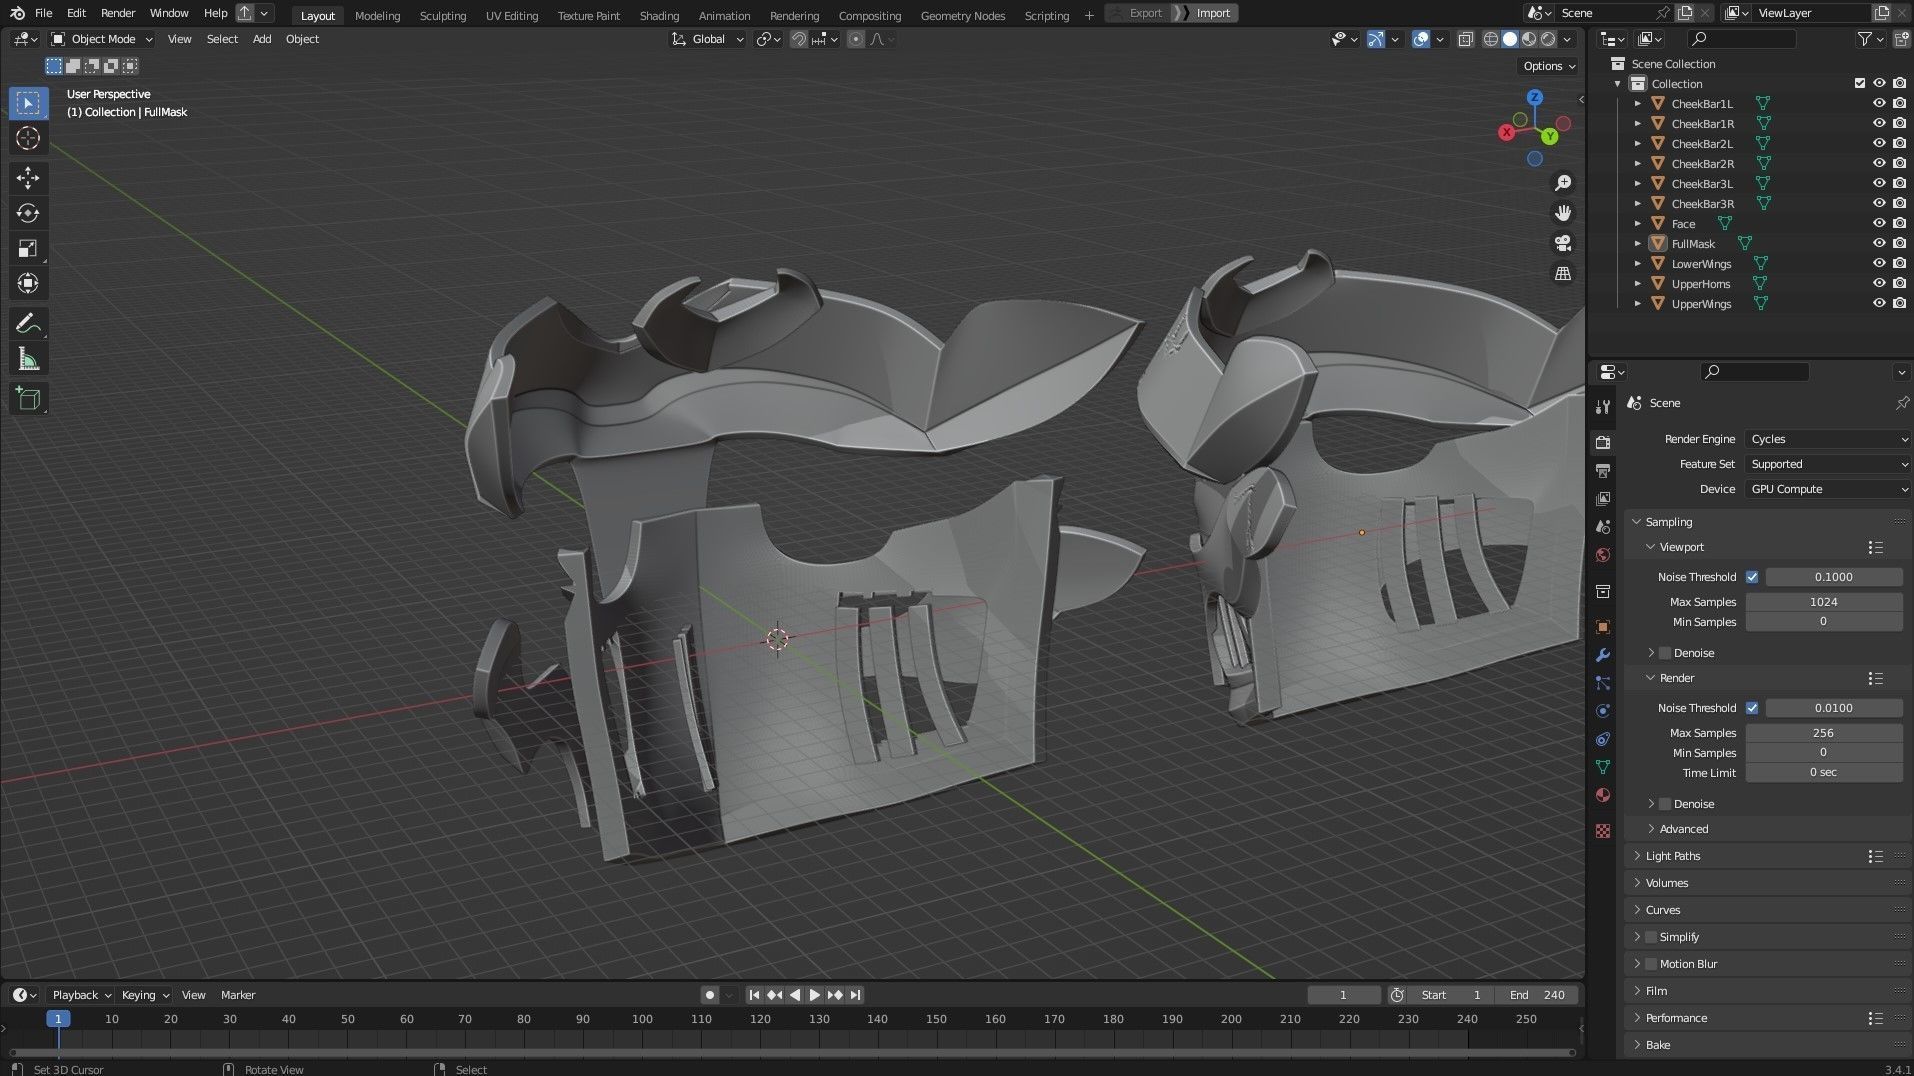This screenshot has width=1914, height=1076.
Task: Open Feature Set dropdown
Action: pos(1828,464)
